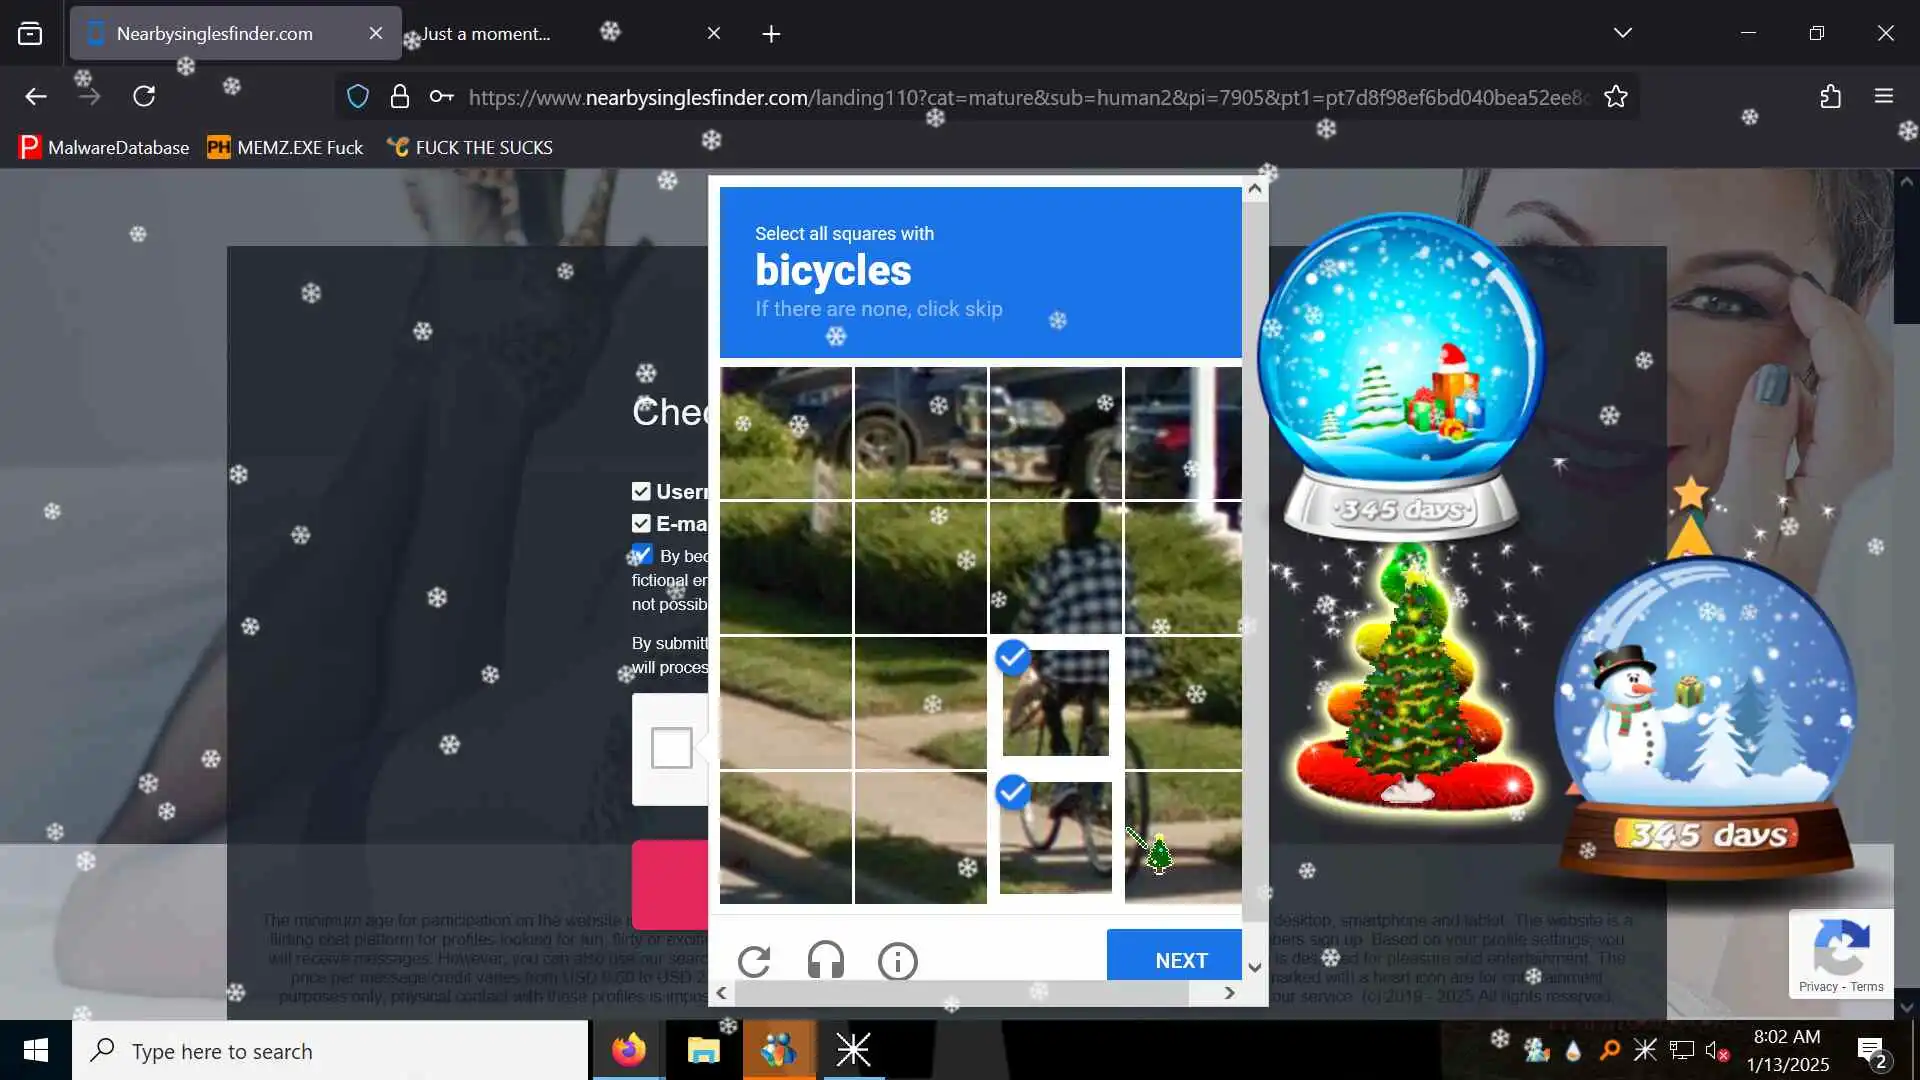Open Firefox application hamburger menu
1920x1080 pixels.
click(x=1884, y=97)
